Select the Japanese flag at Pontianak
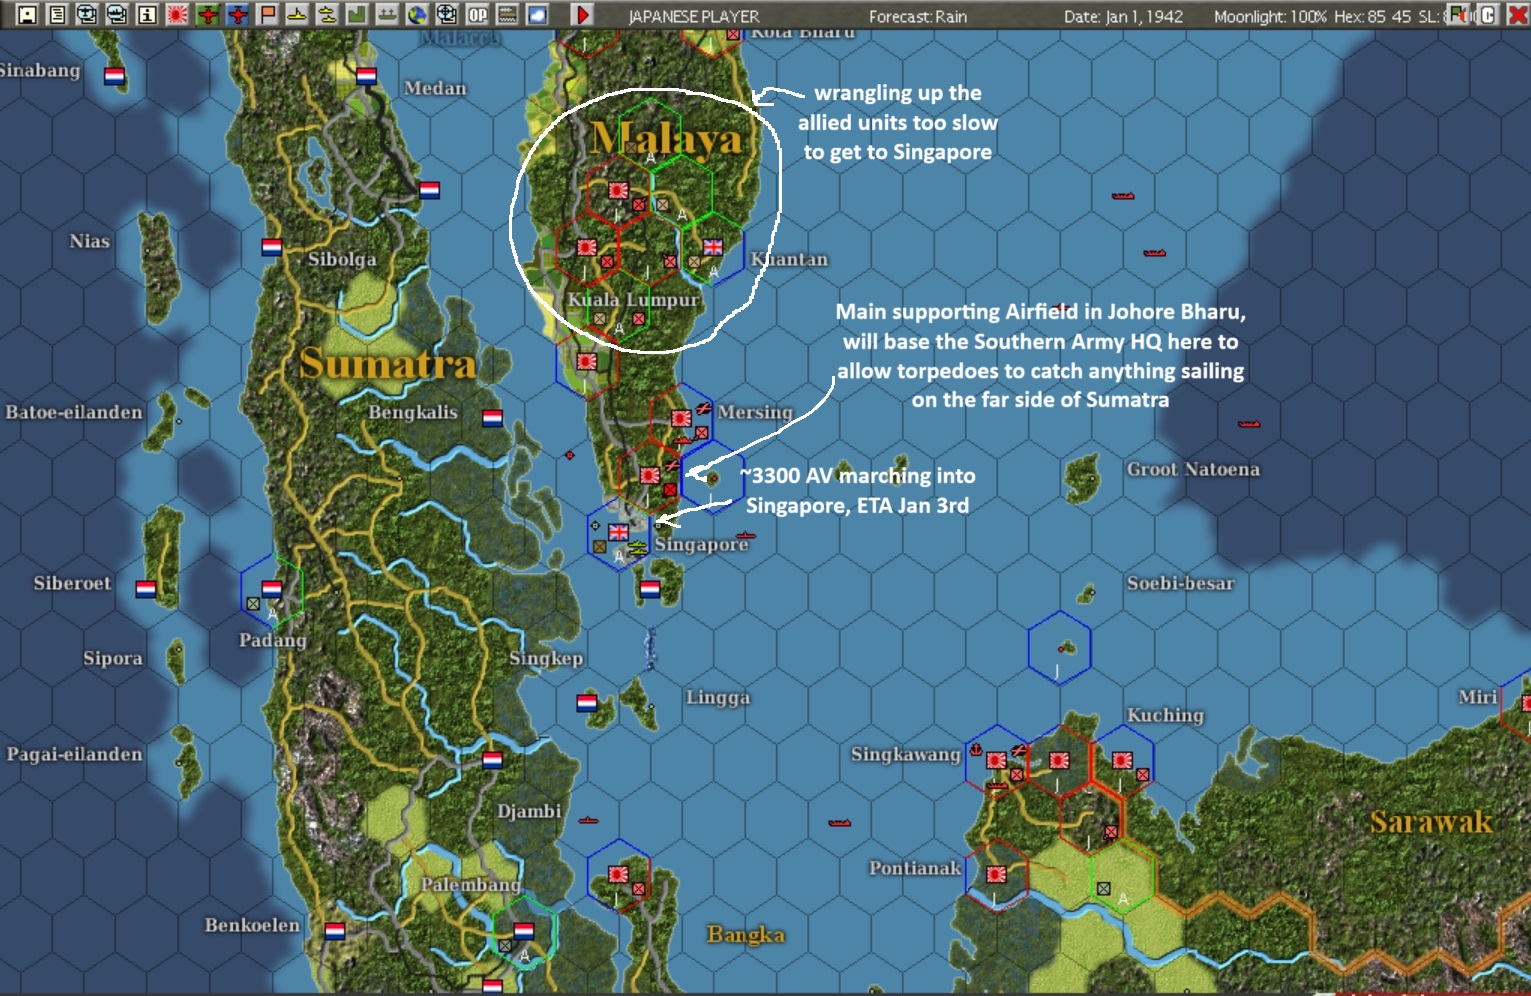 996,874
